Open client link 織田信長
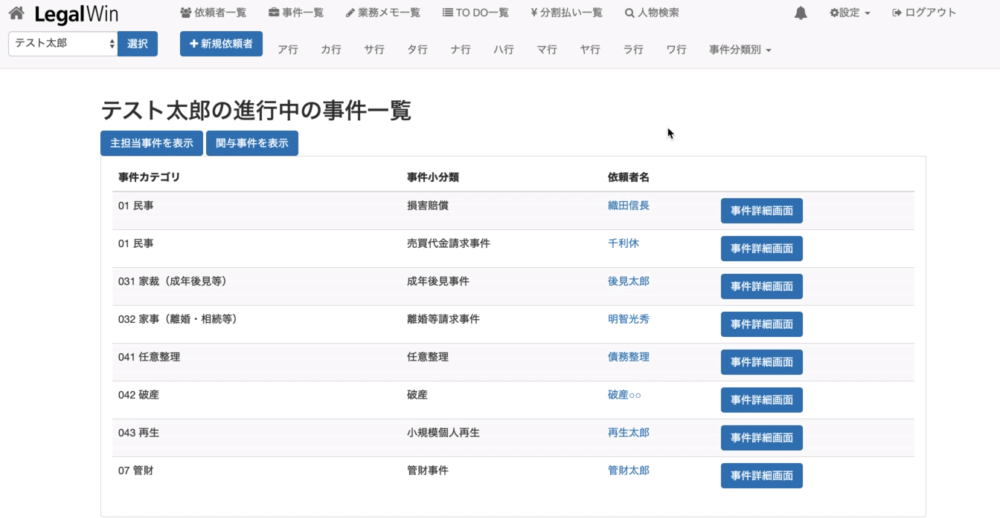 point(628,206)
